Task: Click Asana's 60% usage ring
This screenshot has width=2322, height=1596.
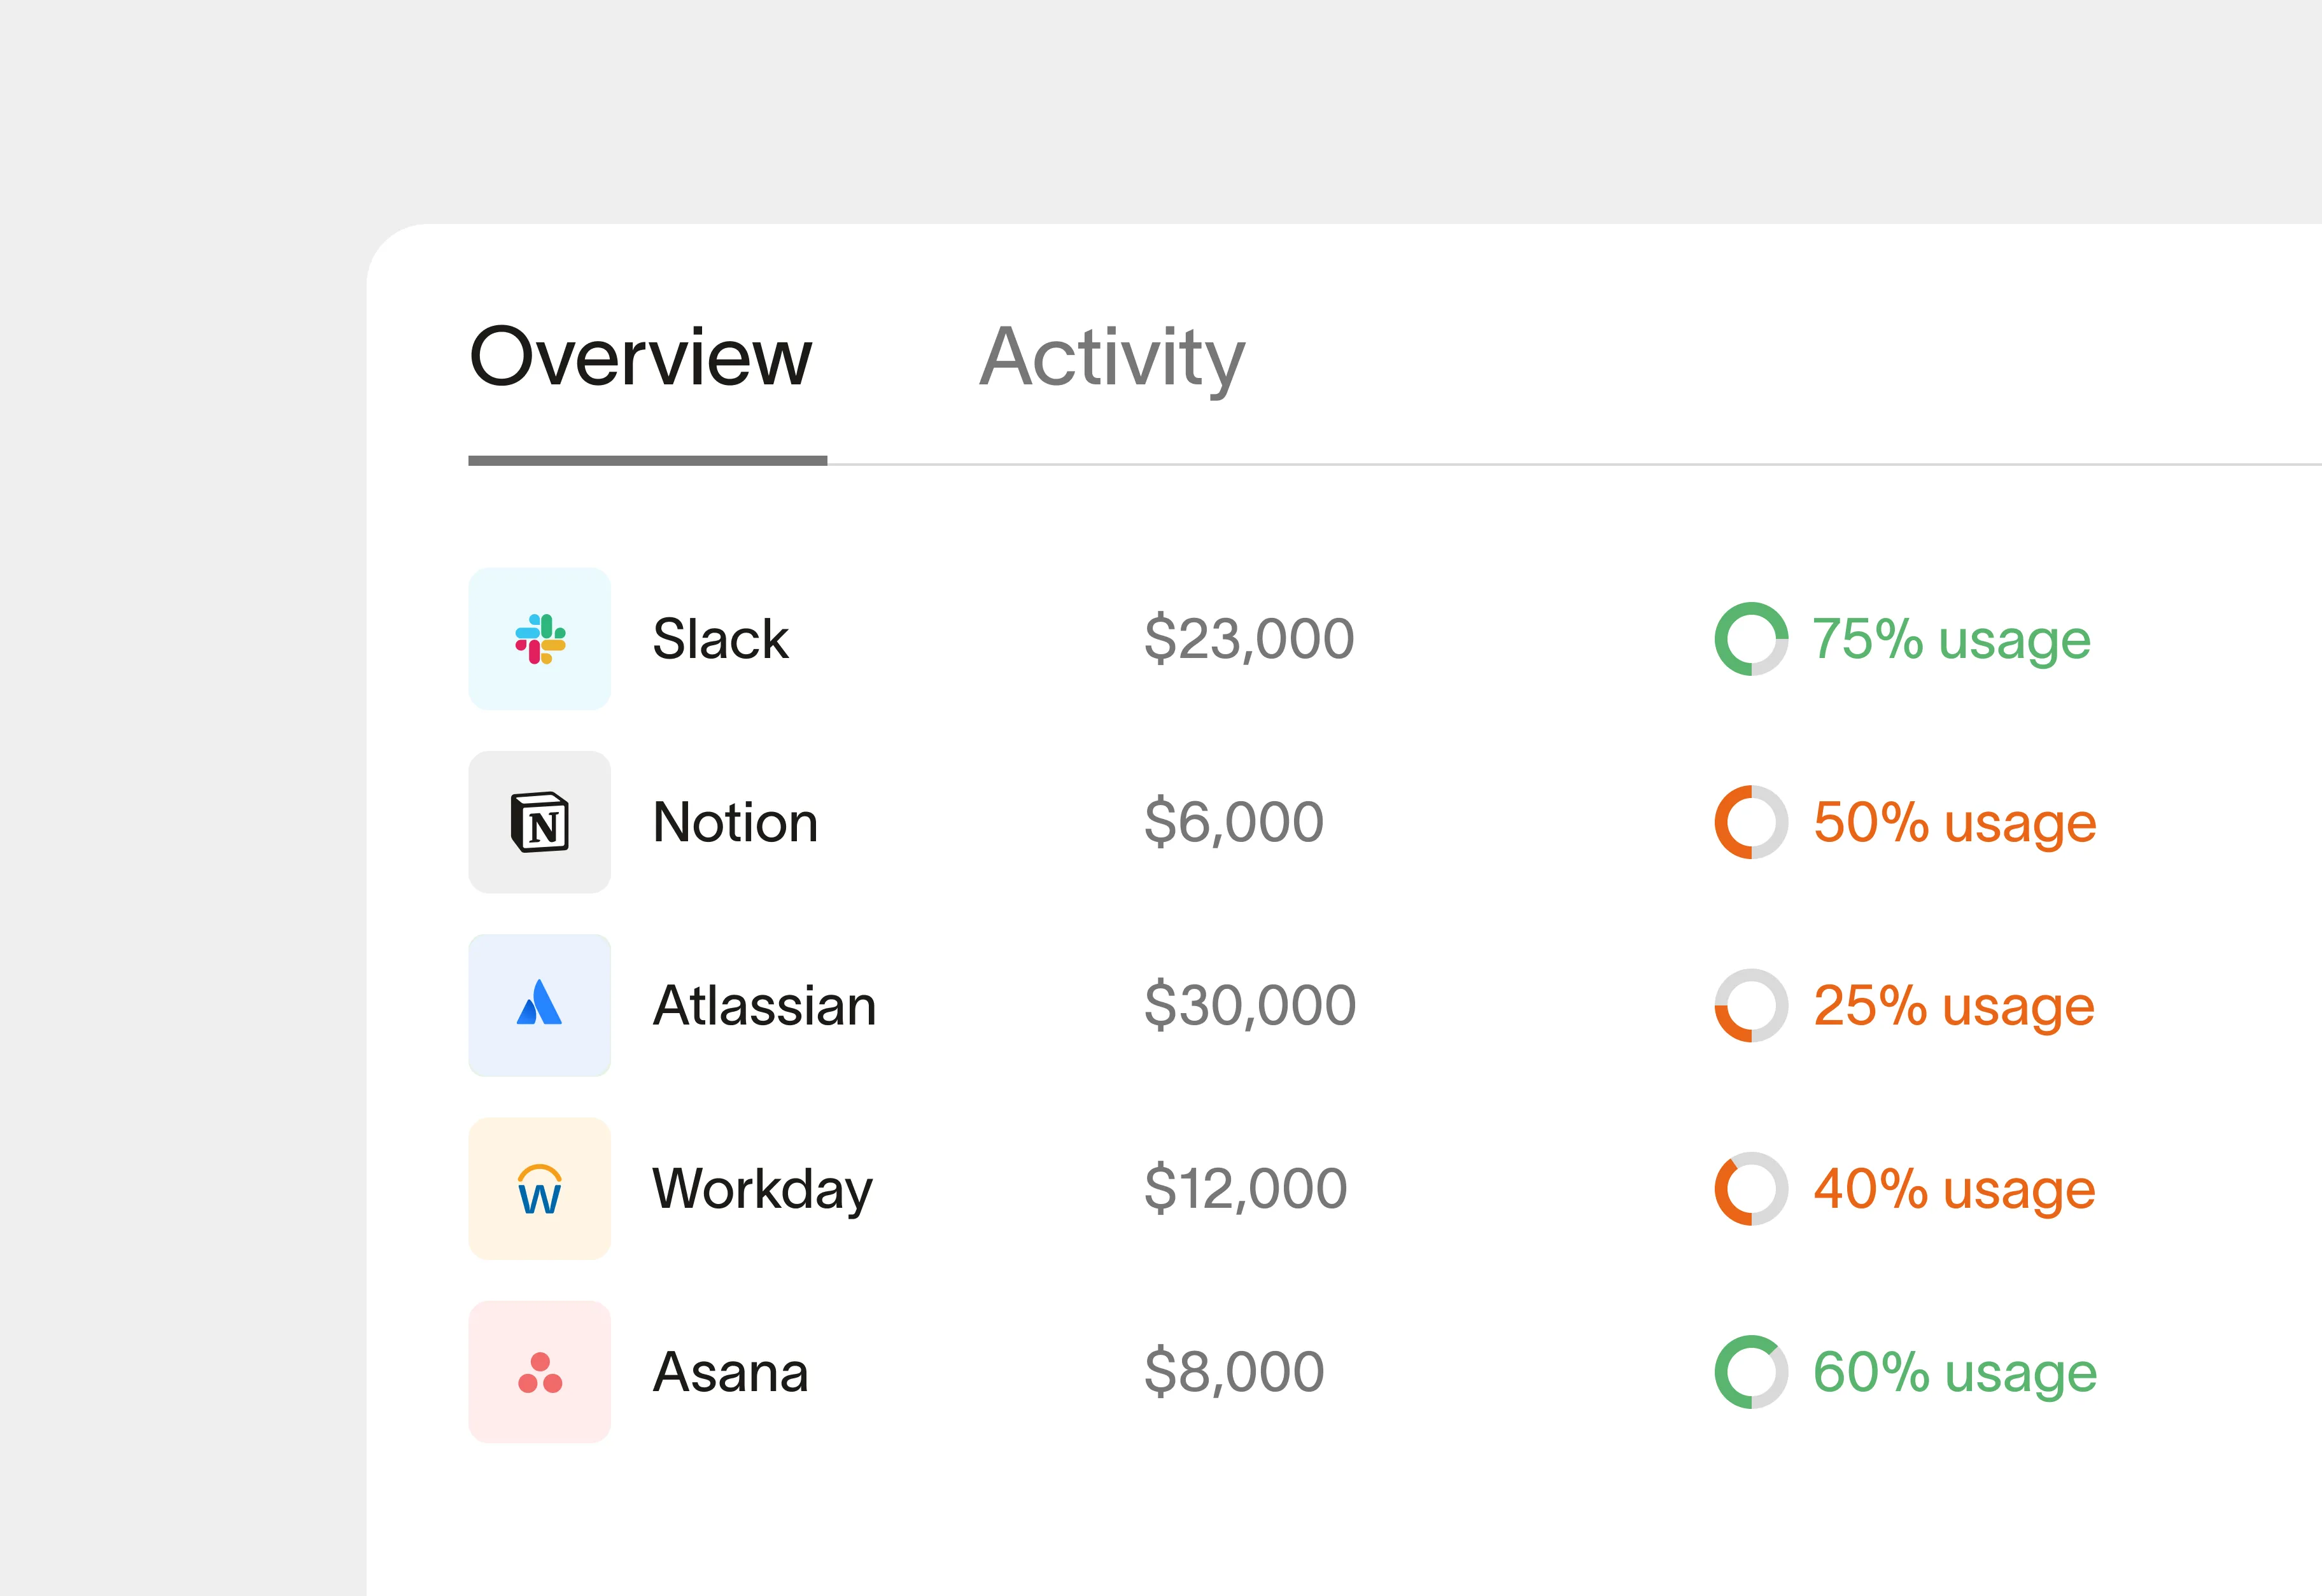Action: pyautogui.click(x=1751, y=1372)
